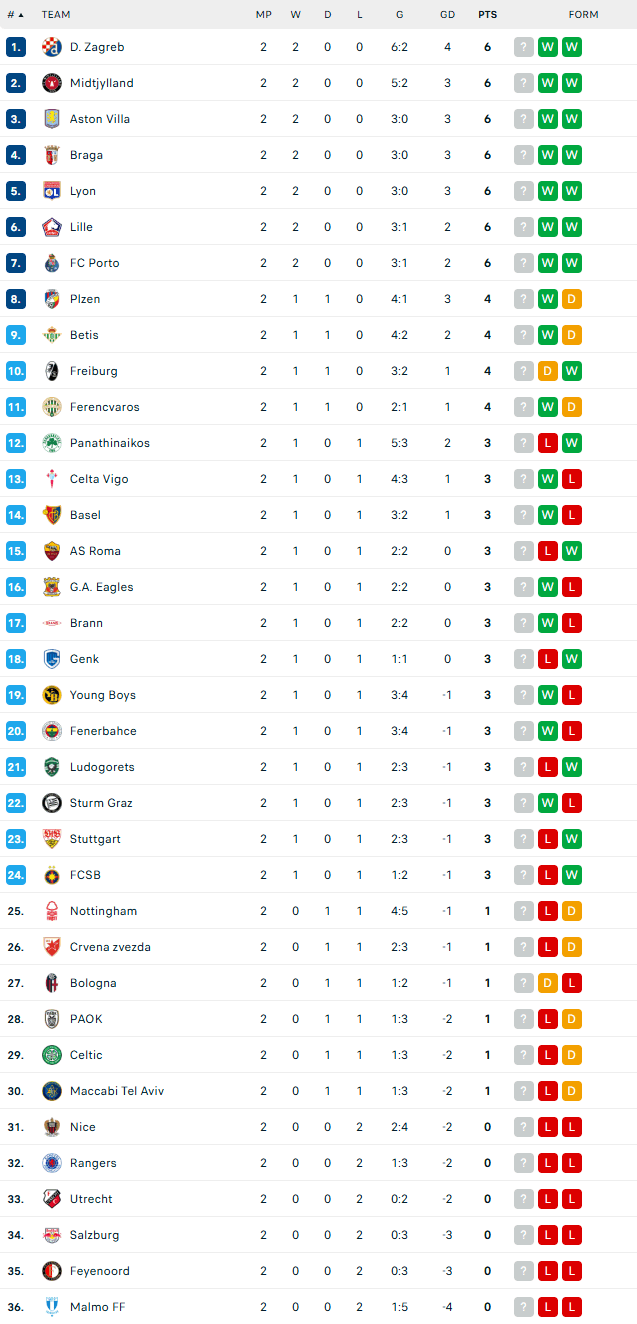The width and height of the screenshot is (637, 1324).
Task: Sort standings by PTS column header
Action: pyautogui.click(x=487, y=15)
